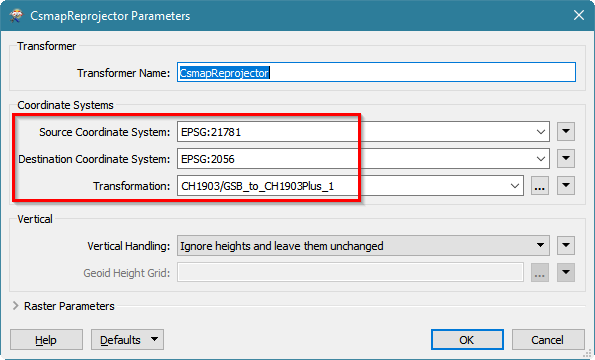Confirm with the OK button
This screenshot has width=595, height=360.
click(x=467, y=340)
